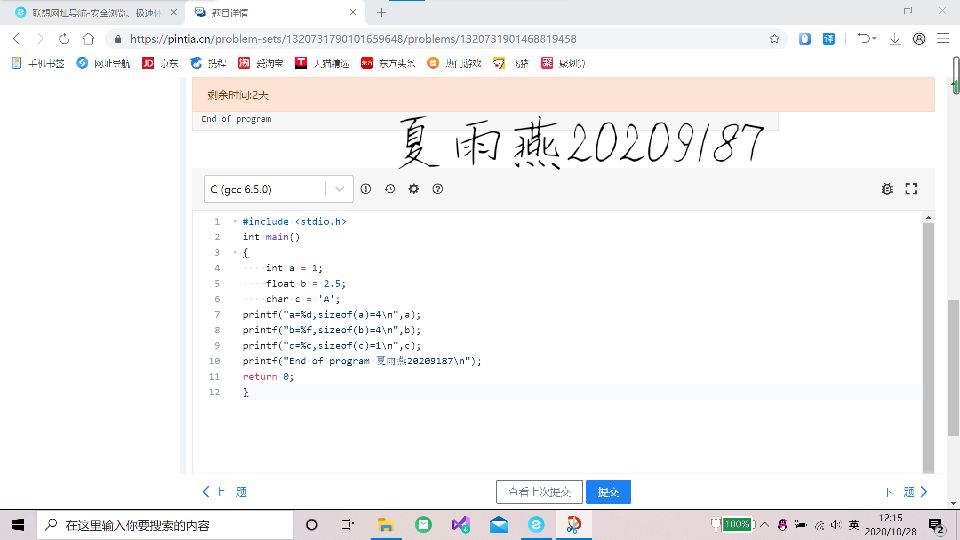Reload the current page
The height and width of the screenshot is (540, 960).
[64, 39]
